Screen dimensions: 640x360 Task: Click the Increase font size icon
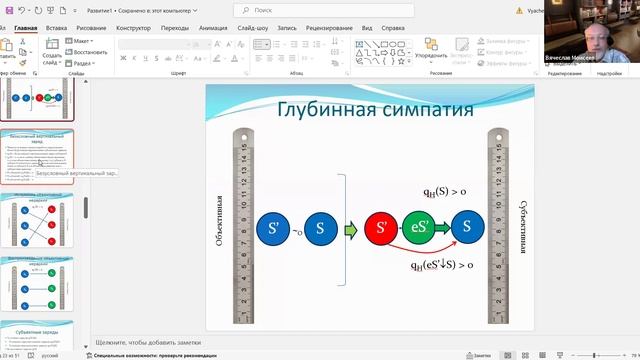click(218, 44)
